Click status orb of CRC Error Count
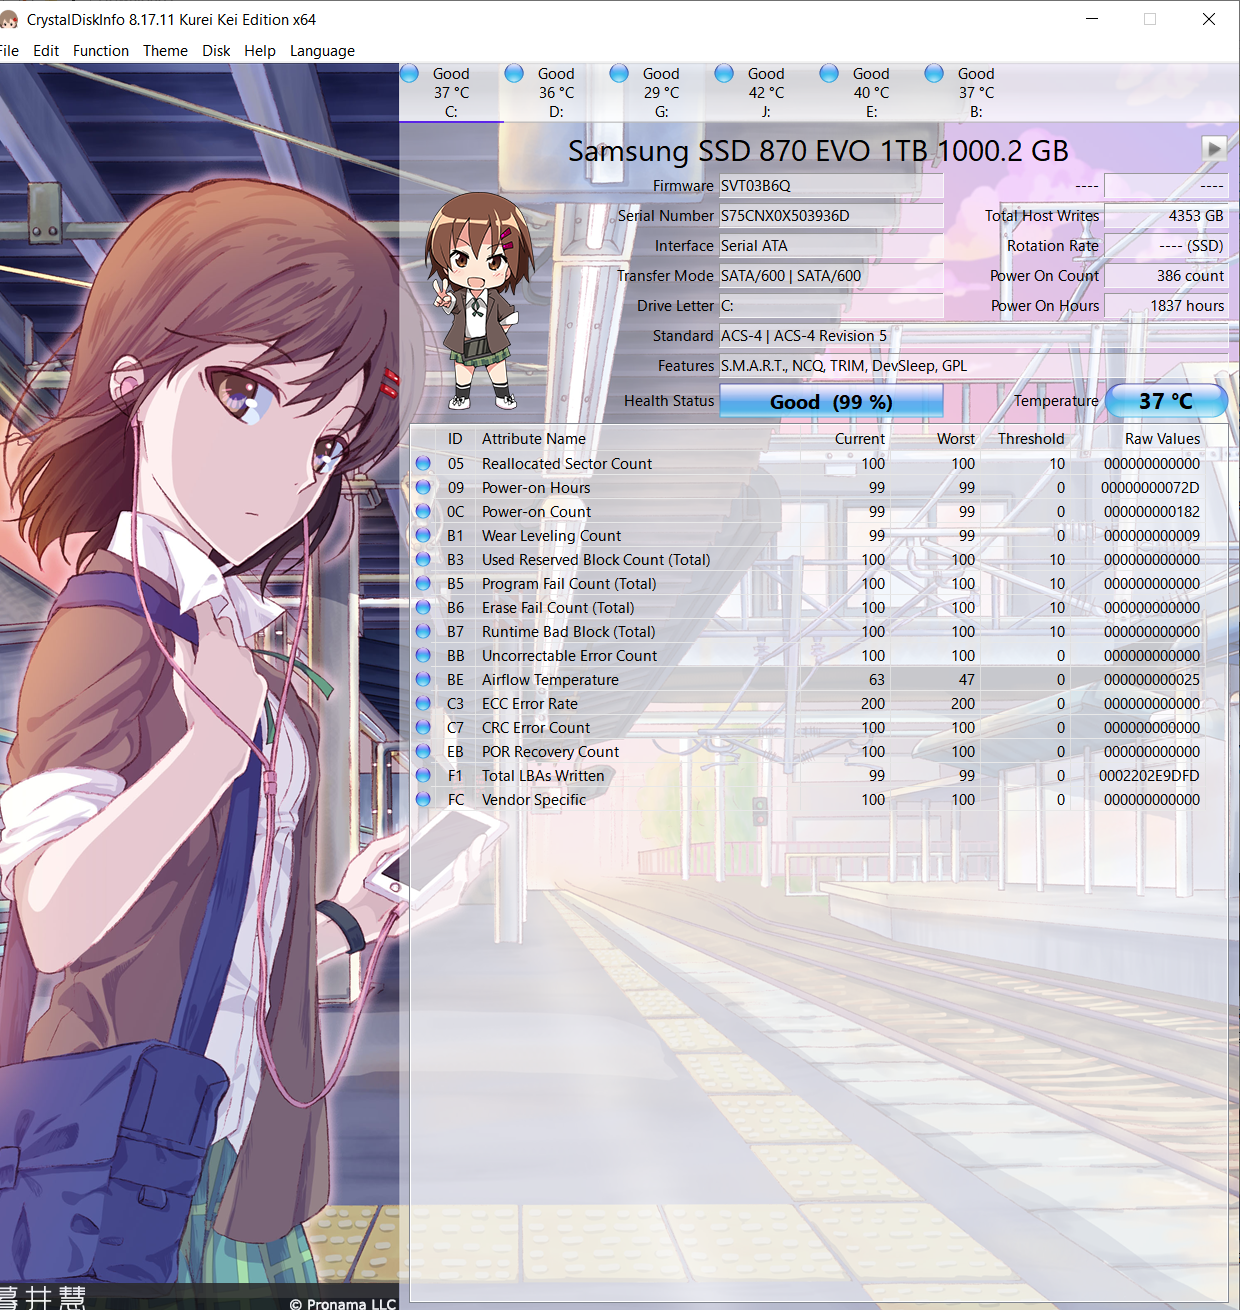The width and height of the screenshot is (1240, 1310). (424, 727)
